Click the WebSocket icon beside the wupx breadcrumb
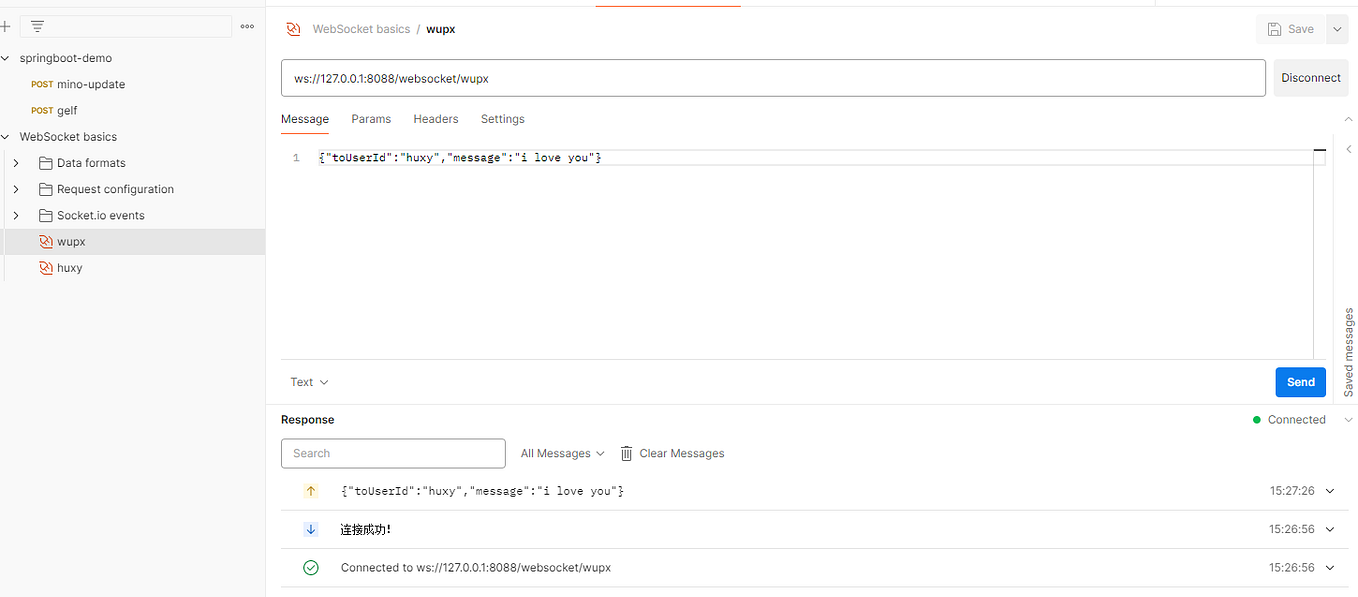This screenshot has width=1358, height=597. pyautogui.click(x=293, y=29)
